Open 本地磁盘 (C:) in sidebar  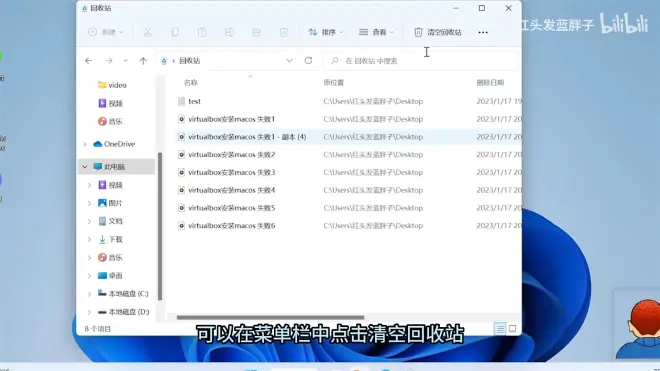(123, 294)
